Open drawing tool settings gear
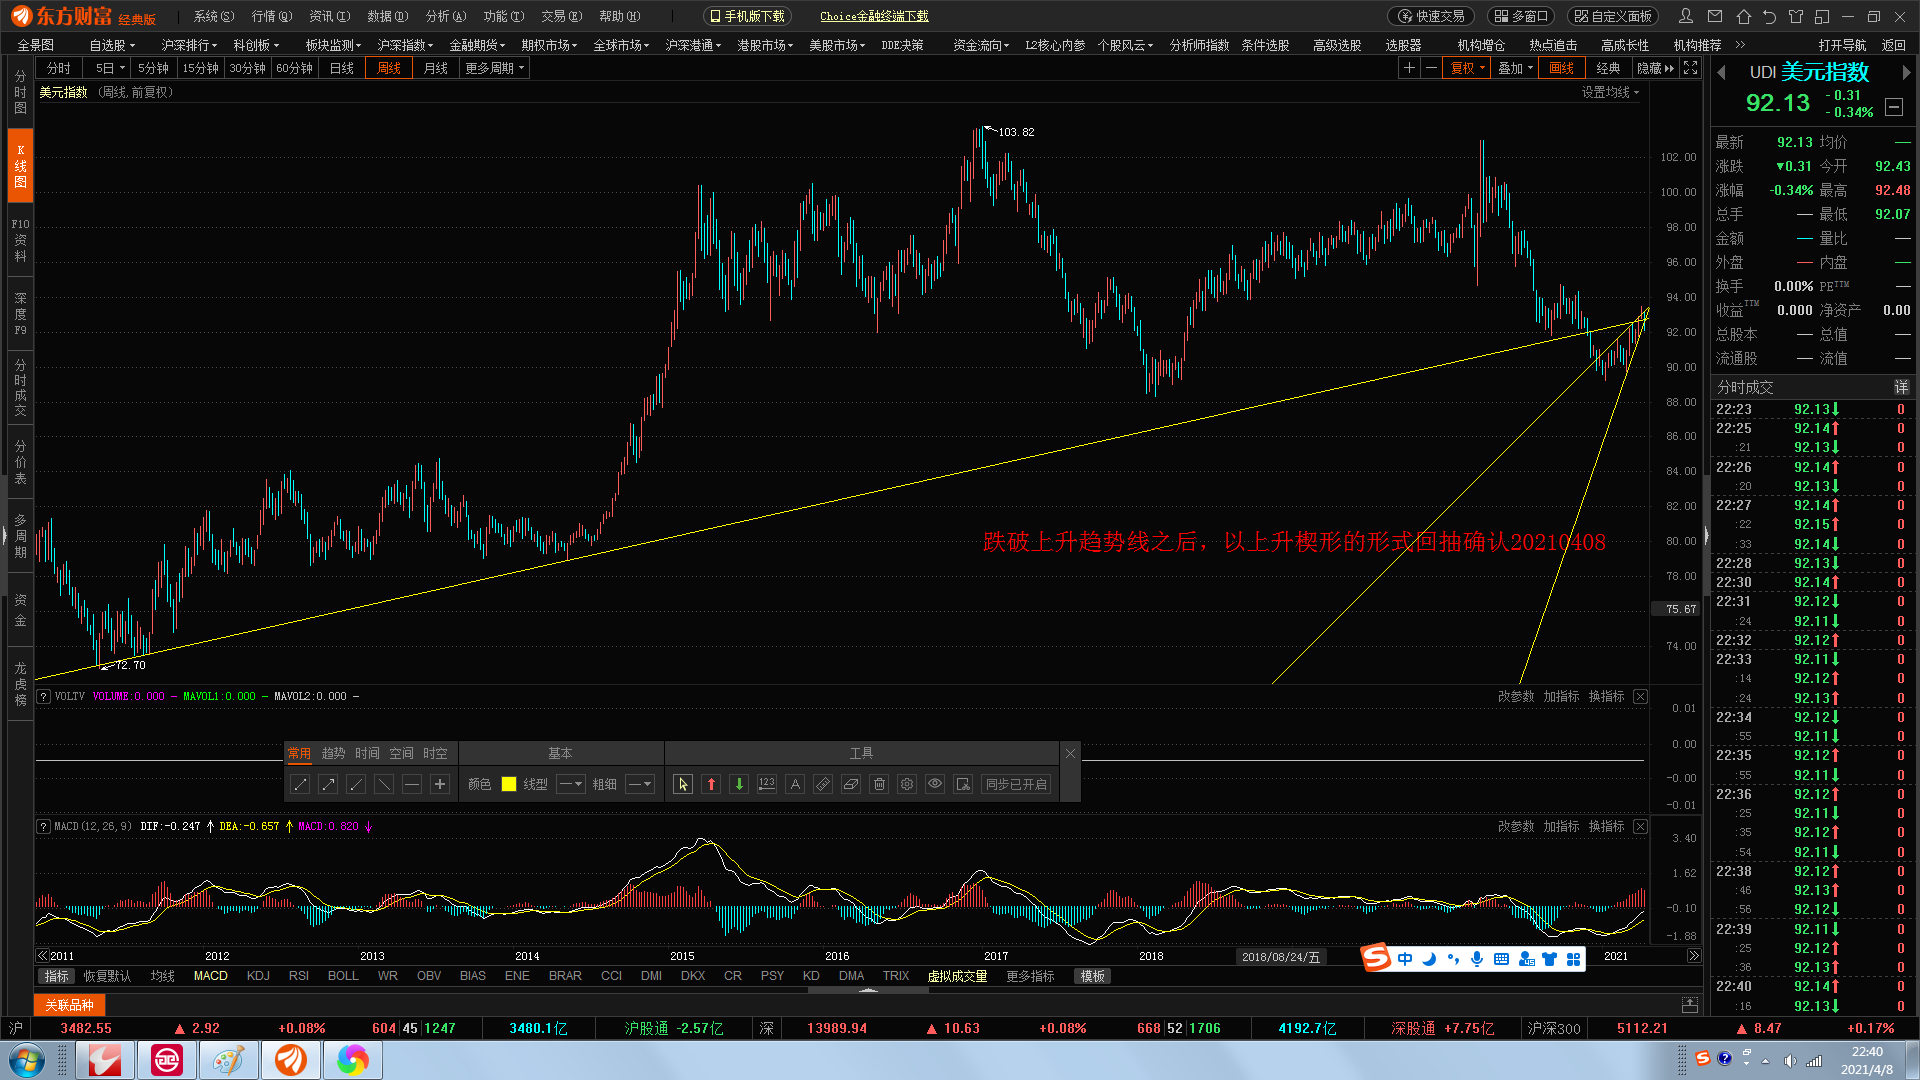The image size is (1920, 1080). pyautogui.click(x=907, y=785)
